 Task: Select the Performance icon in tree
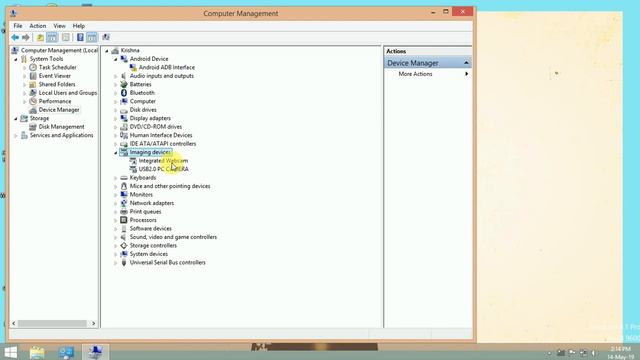click(x=33, y=101)
